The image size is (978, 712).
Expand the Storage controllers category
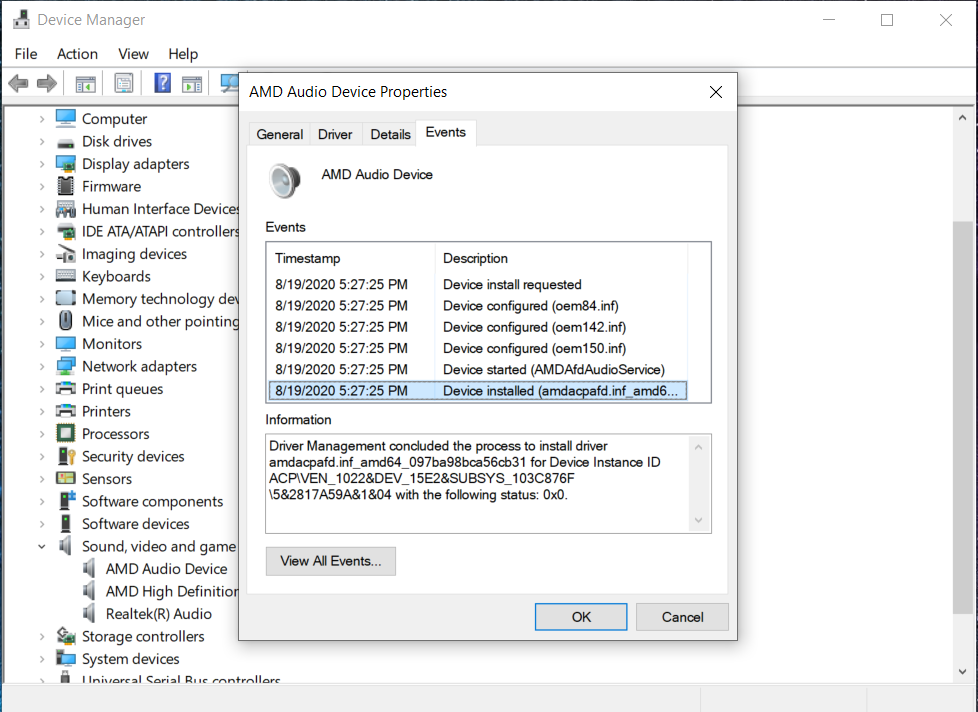tap(42, 637)
